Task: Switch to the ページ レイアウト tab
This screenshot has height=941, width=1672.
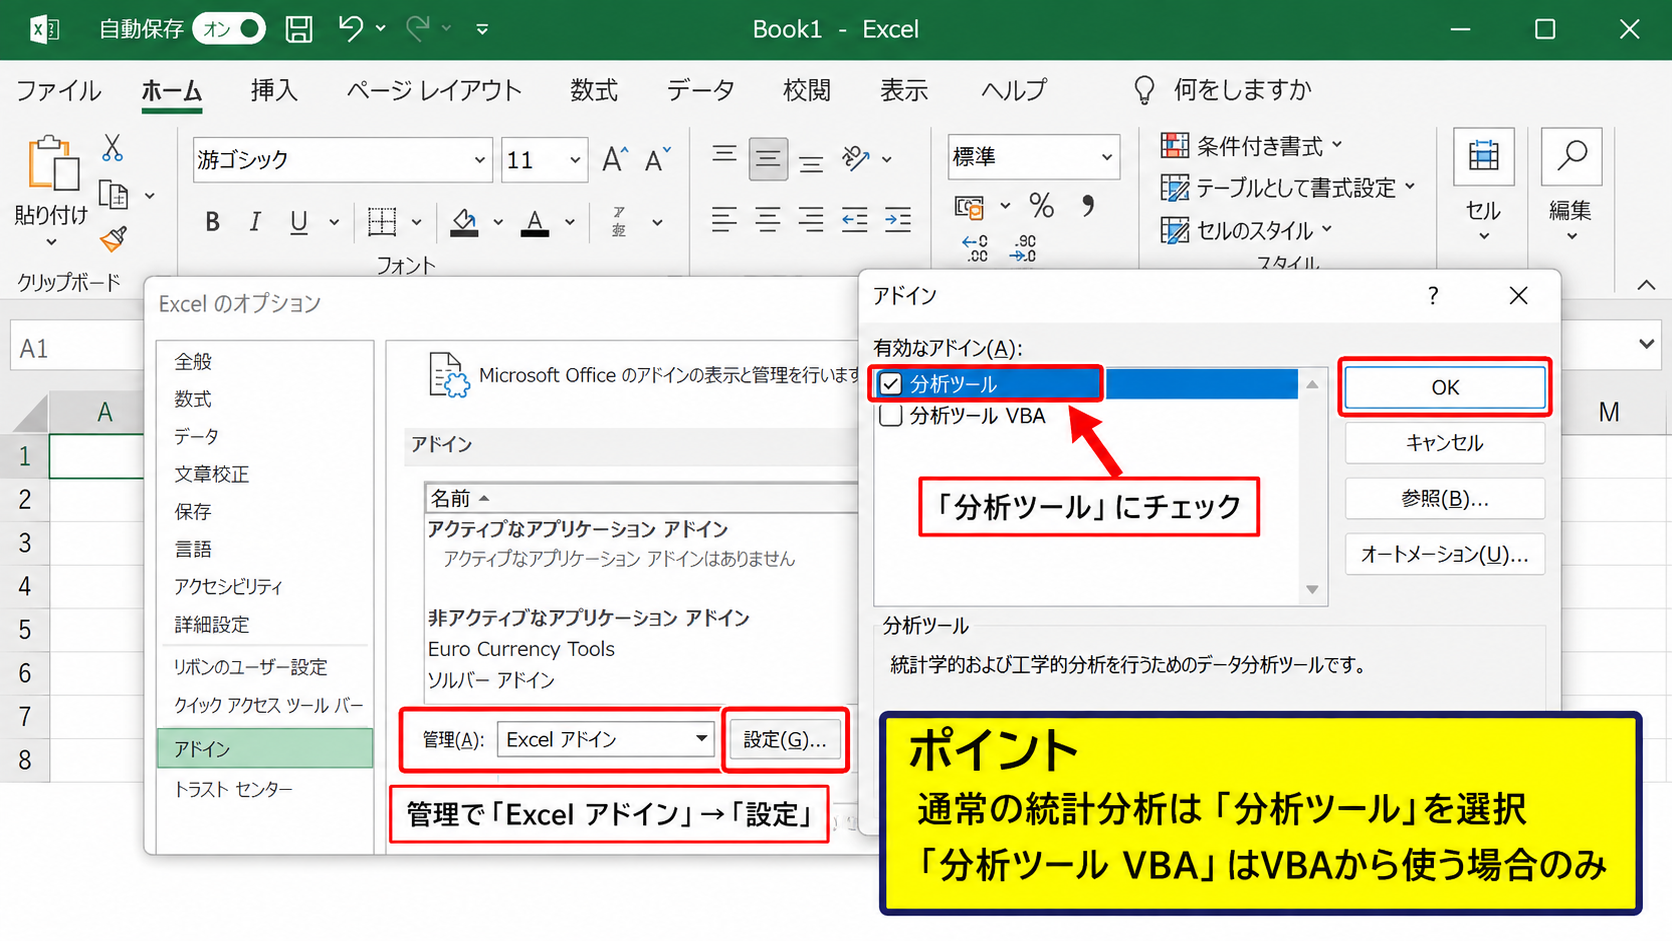Action: point(434,90)
